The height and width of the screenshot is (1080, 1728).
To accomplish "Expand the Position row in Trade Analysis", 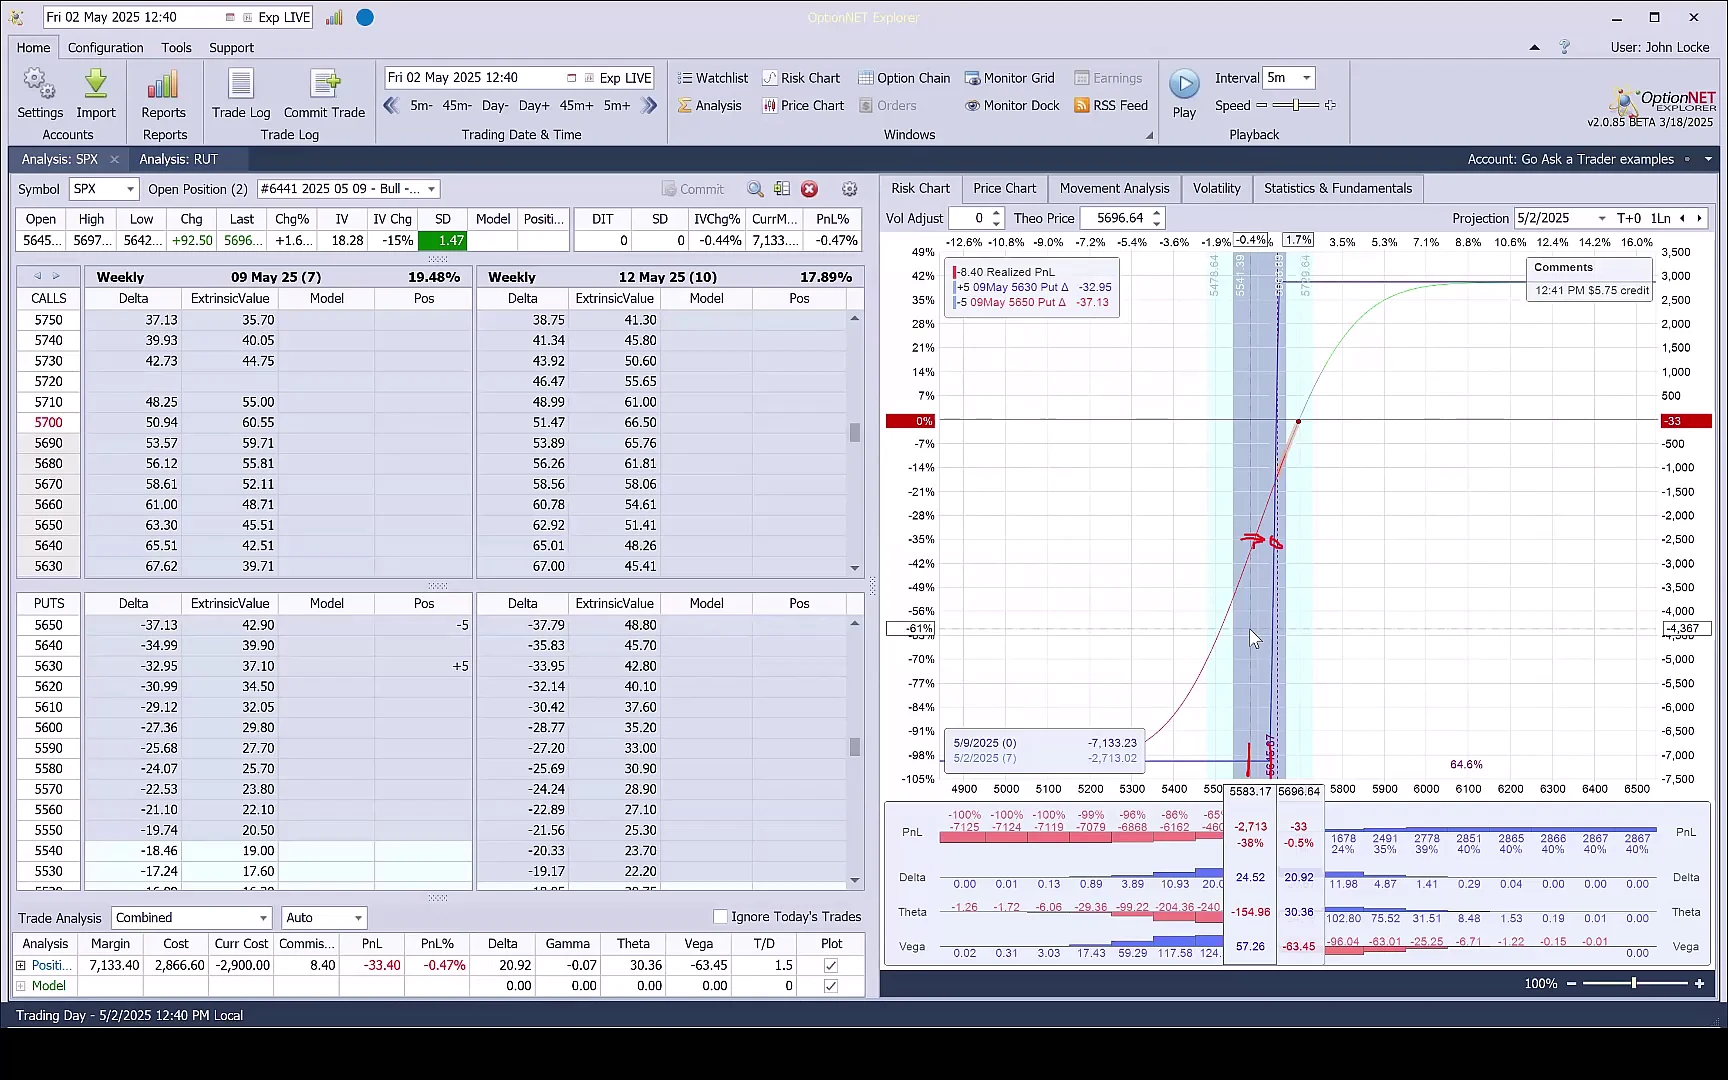I will 21,965.
